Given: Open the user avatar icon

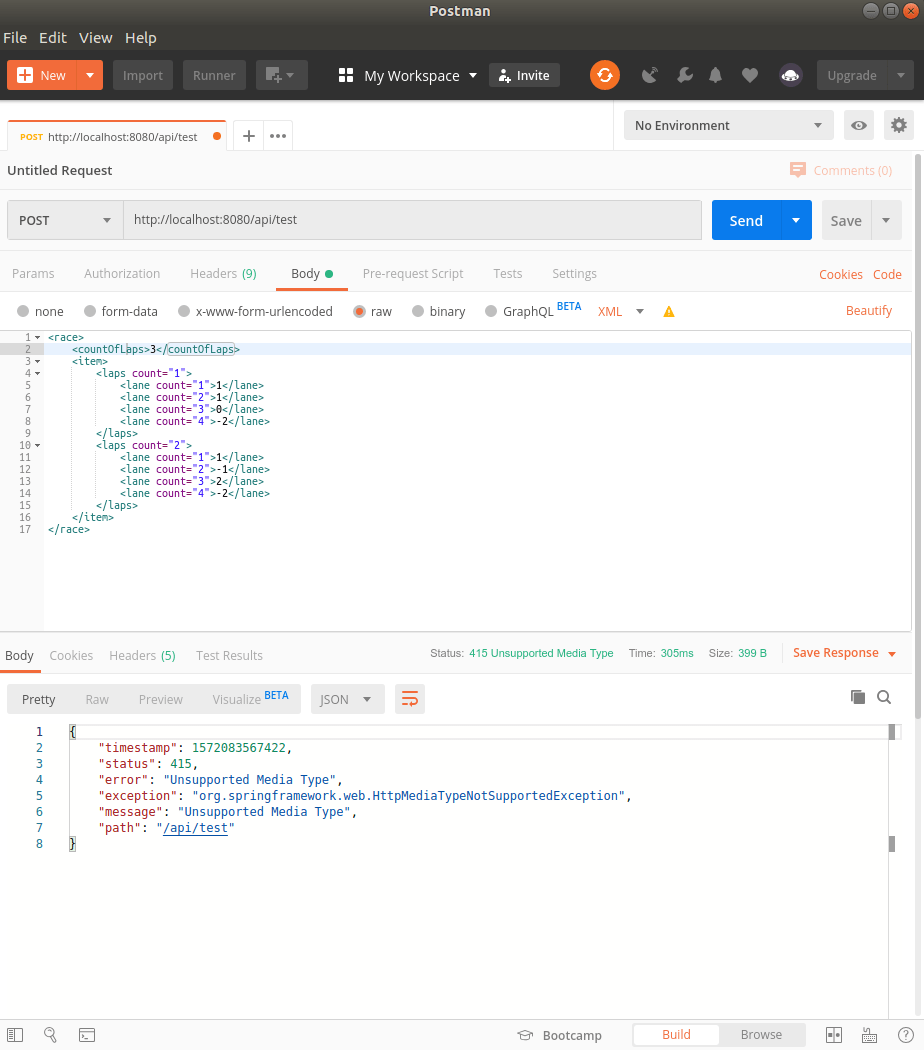Looking at the screenshot, I should coord(791,75).
